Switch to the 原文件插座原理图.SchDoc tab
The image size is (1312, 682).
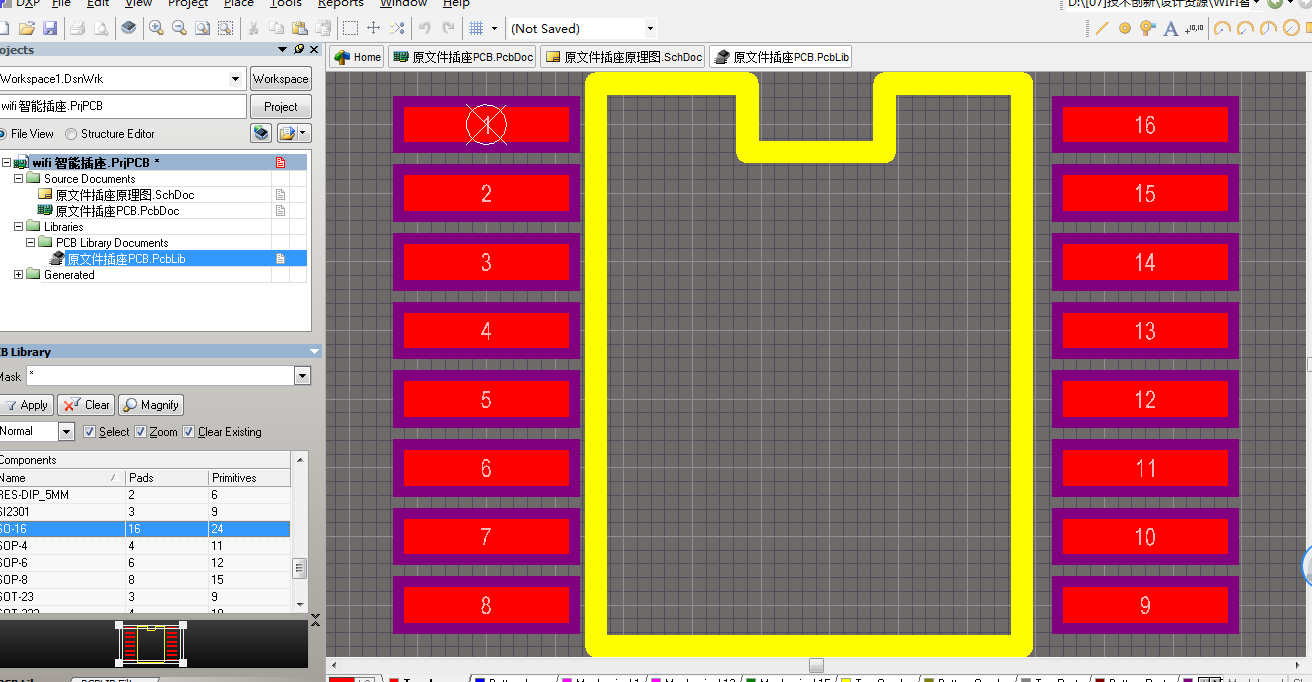pos(623,57)
